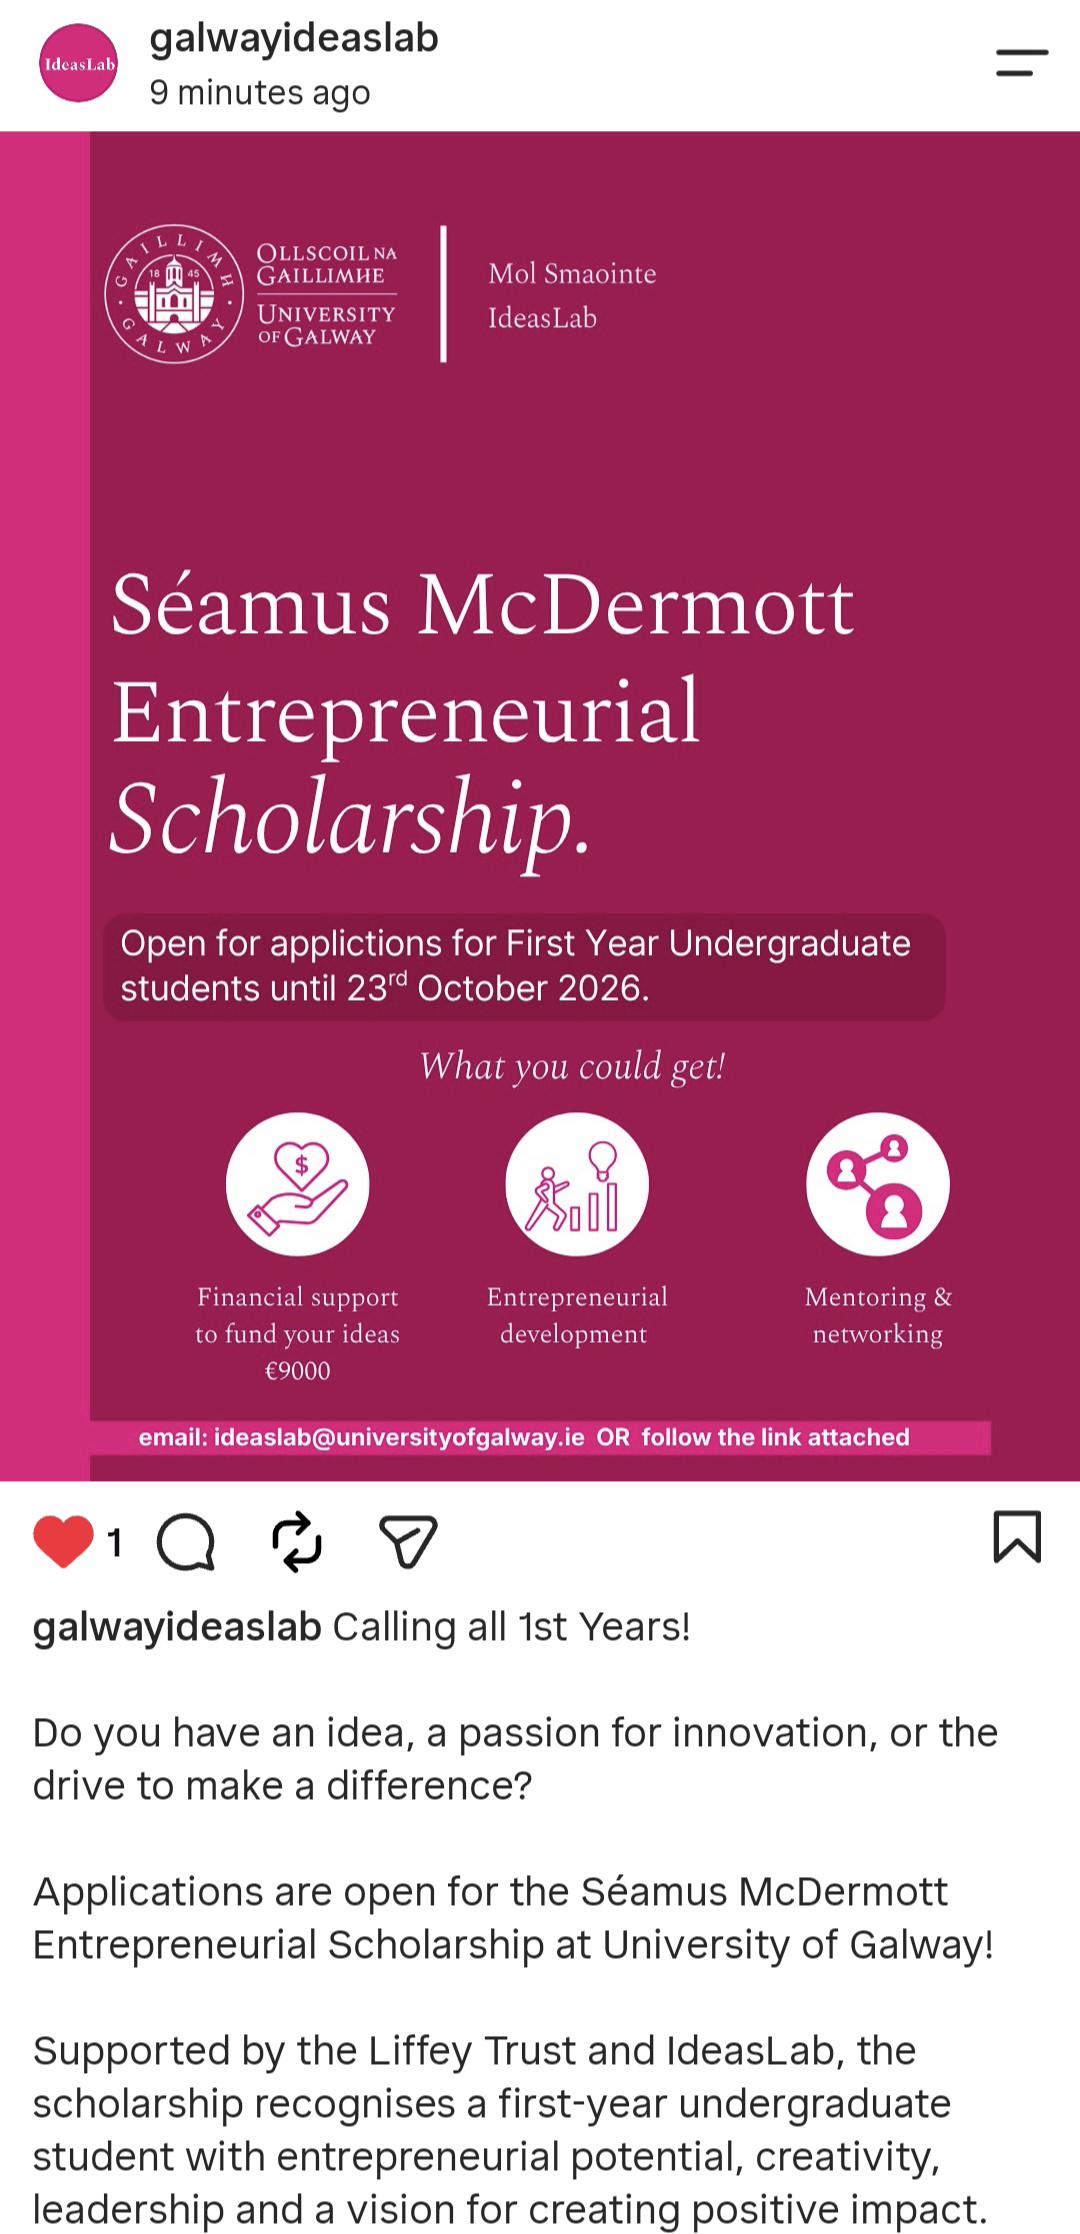Open comments with speech bubble icon

[186, 1541]
